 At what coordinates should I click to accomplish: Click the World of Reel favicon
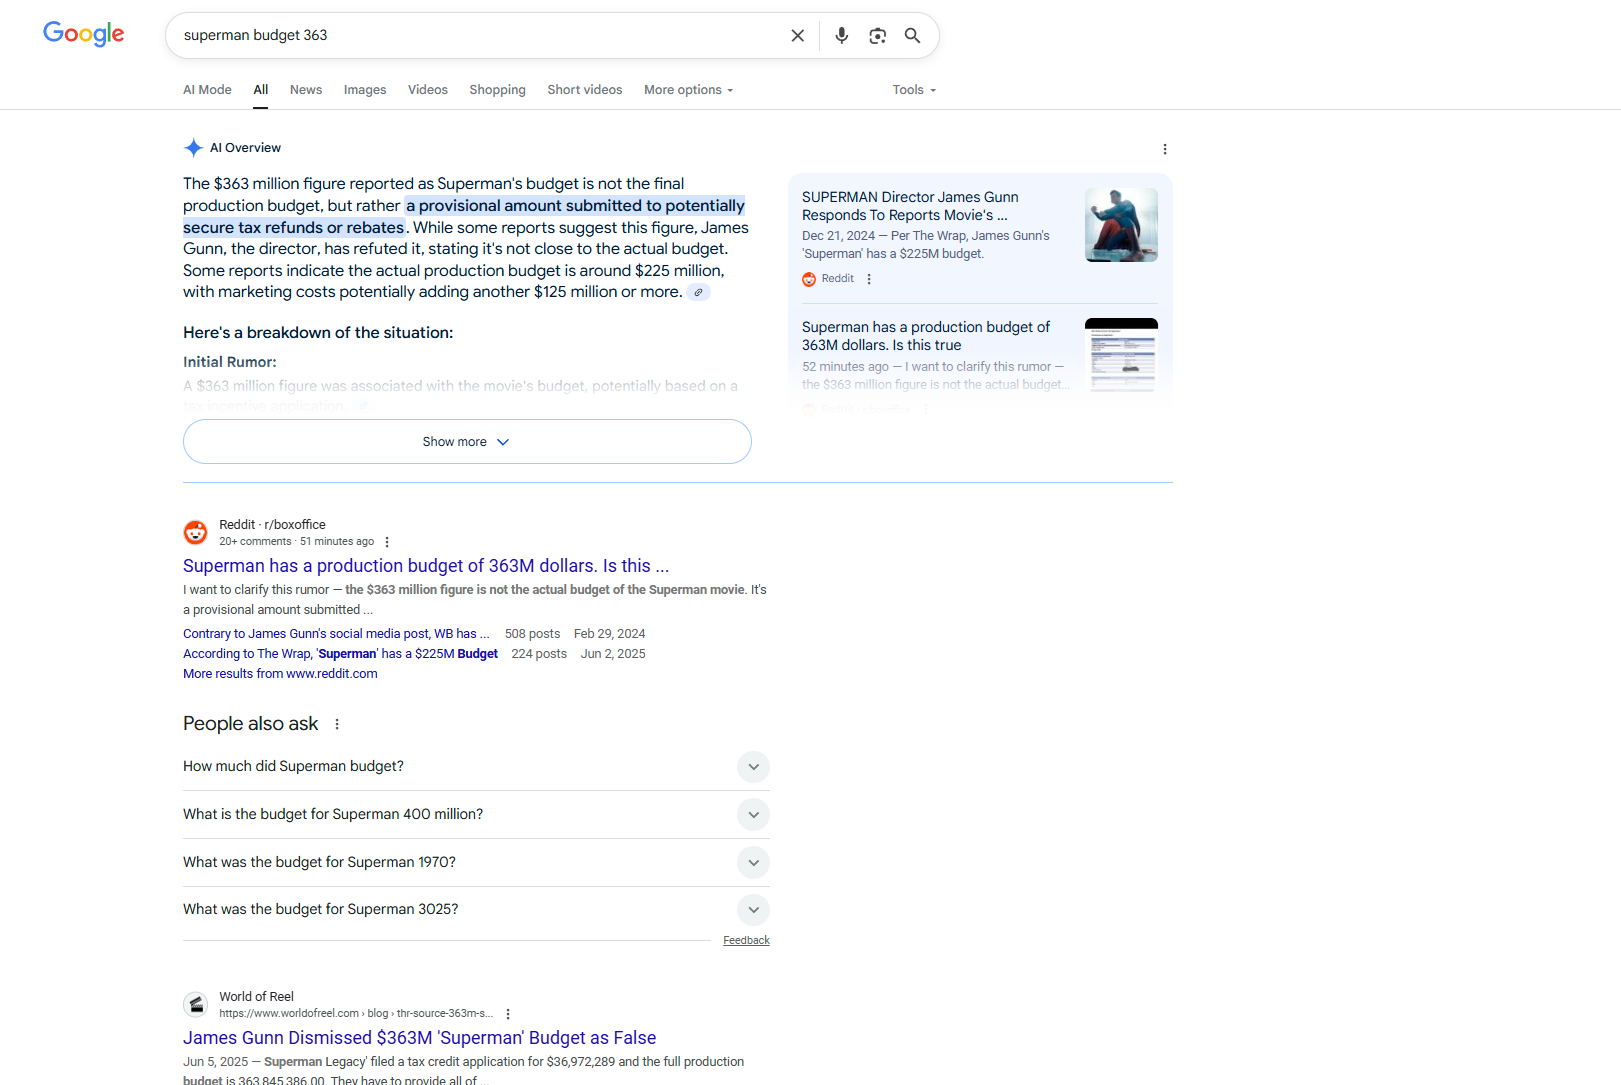(x=196, y=1004)
